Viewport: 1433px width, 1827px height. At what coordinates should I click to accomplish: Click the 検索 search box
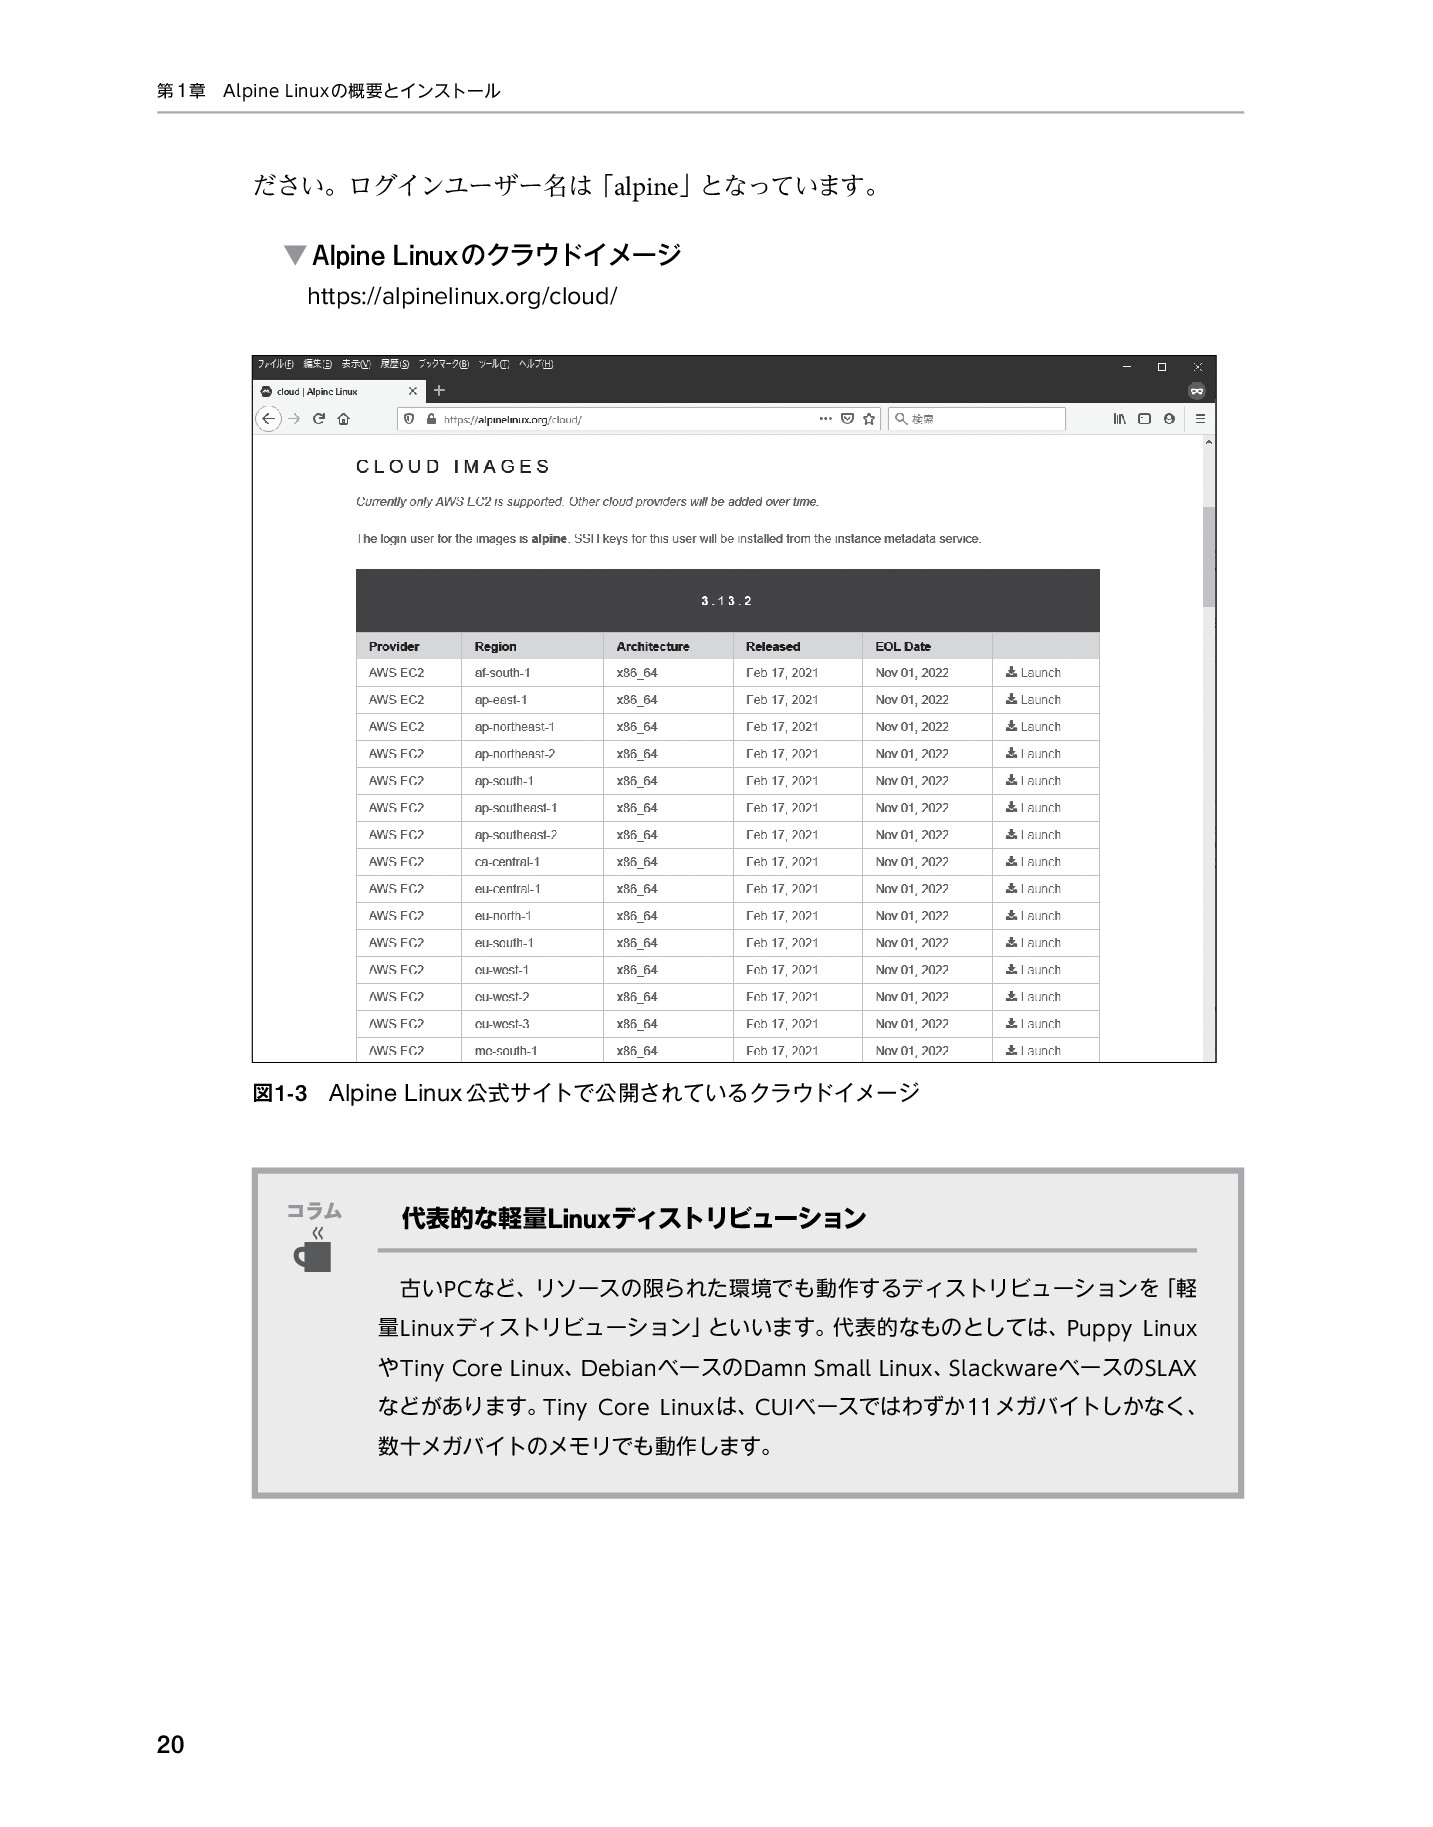[x=977, y=419]
